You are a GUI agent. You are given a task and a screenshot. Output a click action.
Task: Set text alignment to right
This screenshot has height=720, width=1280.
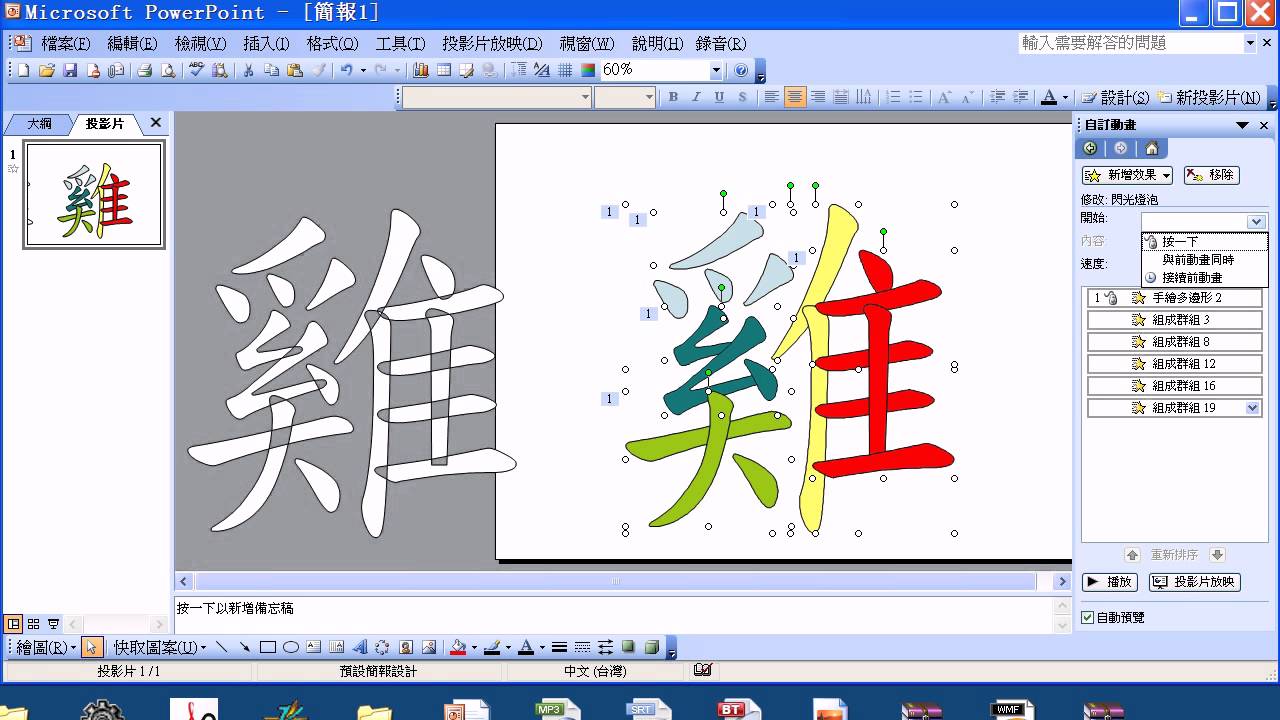coord(818,97)
